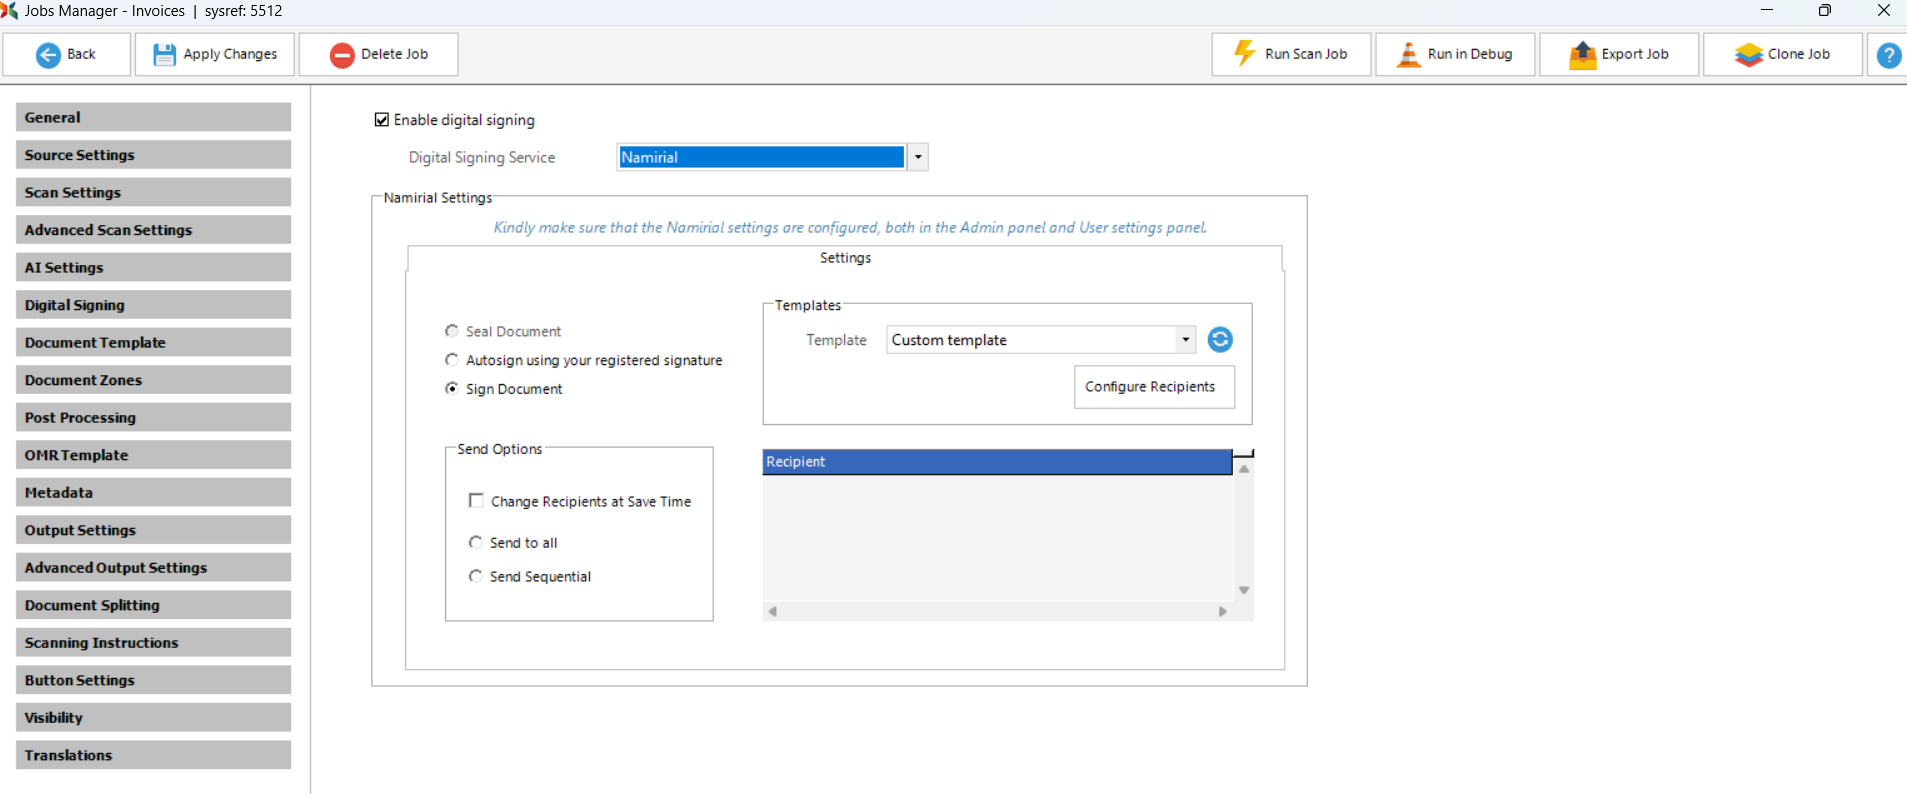Choose Send Sequential radio button
This screenshot has height=794, width=1907.
[x=476, y=576]
